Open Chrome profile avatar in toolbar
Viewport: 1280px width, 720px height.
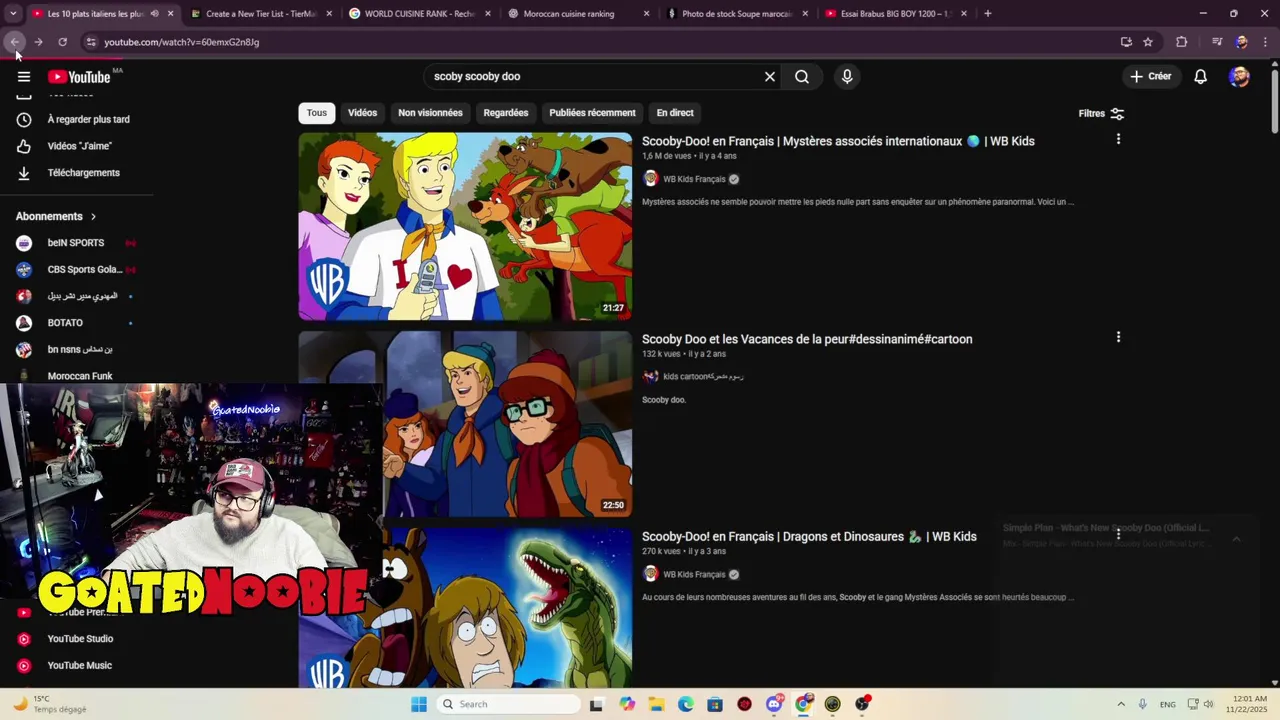point(1241,42)
